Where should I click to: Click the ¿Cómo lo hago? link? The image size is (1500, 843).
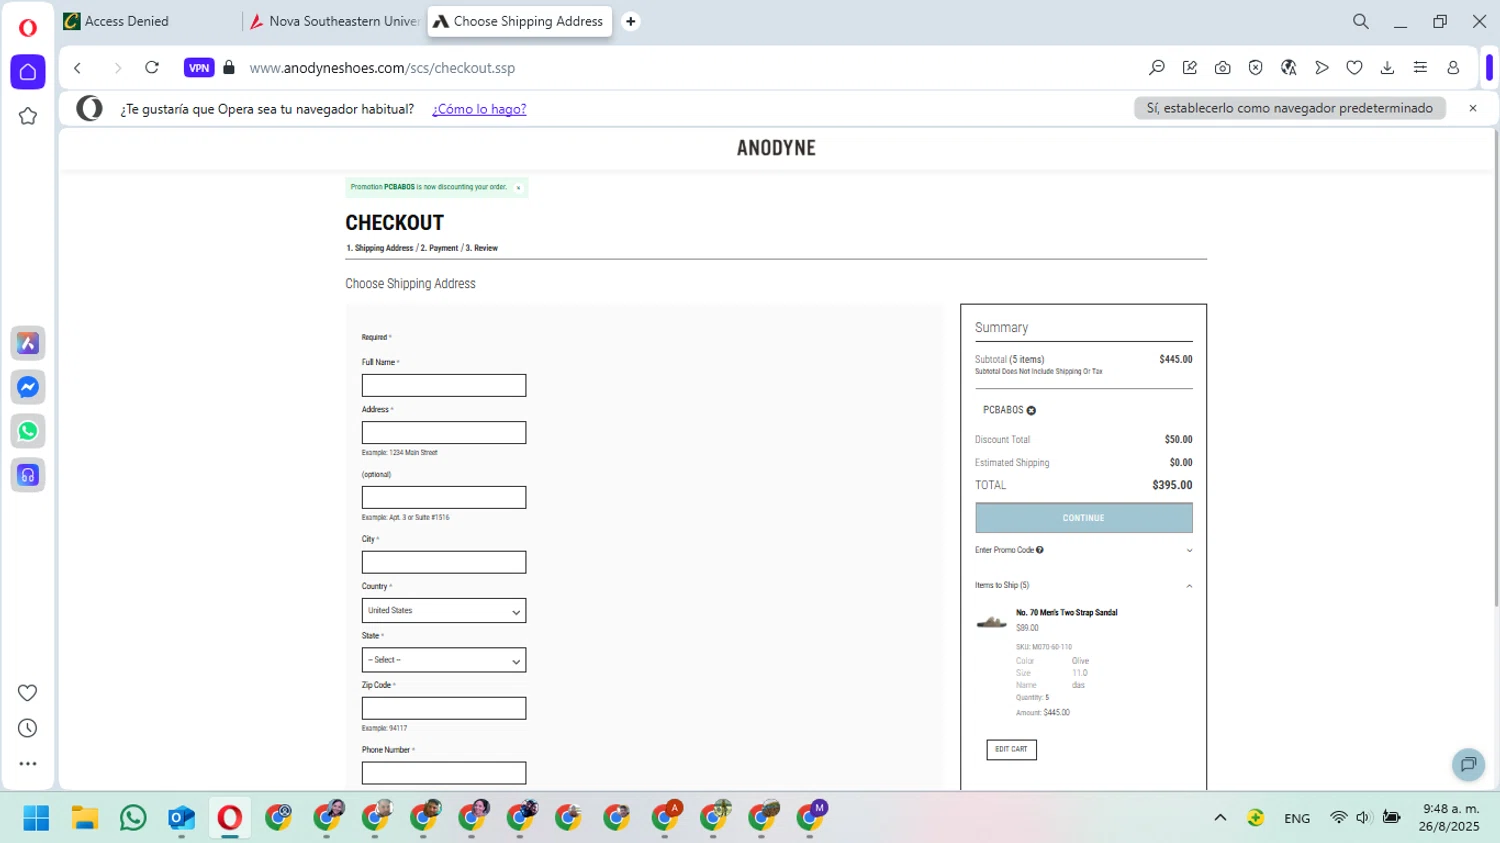click(x=479, y=109)
